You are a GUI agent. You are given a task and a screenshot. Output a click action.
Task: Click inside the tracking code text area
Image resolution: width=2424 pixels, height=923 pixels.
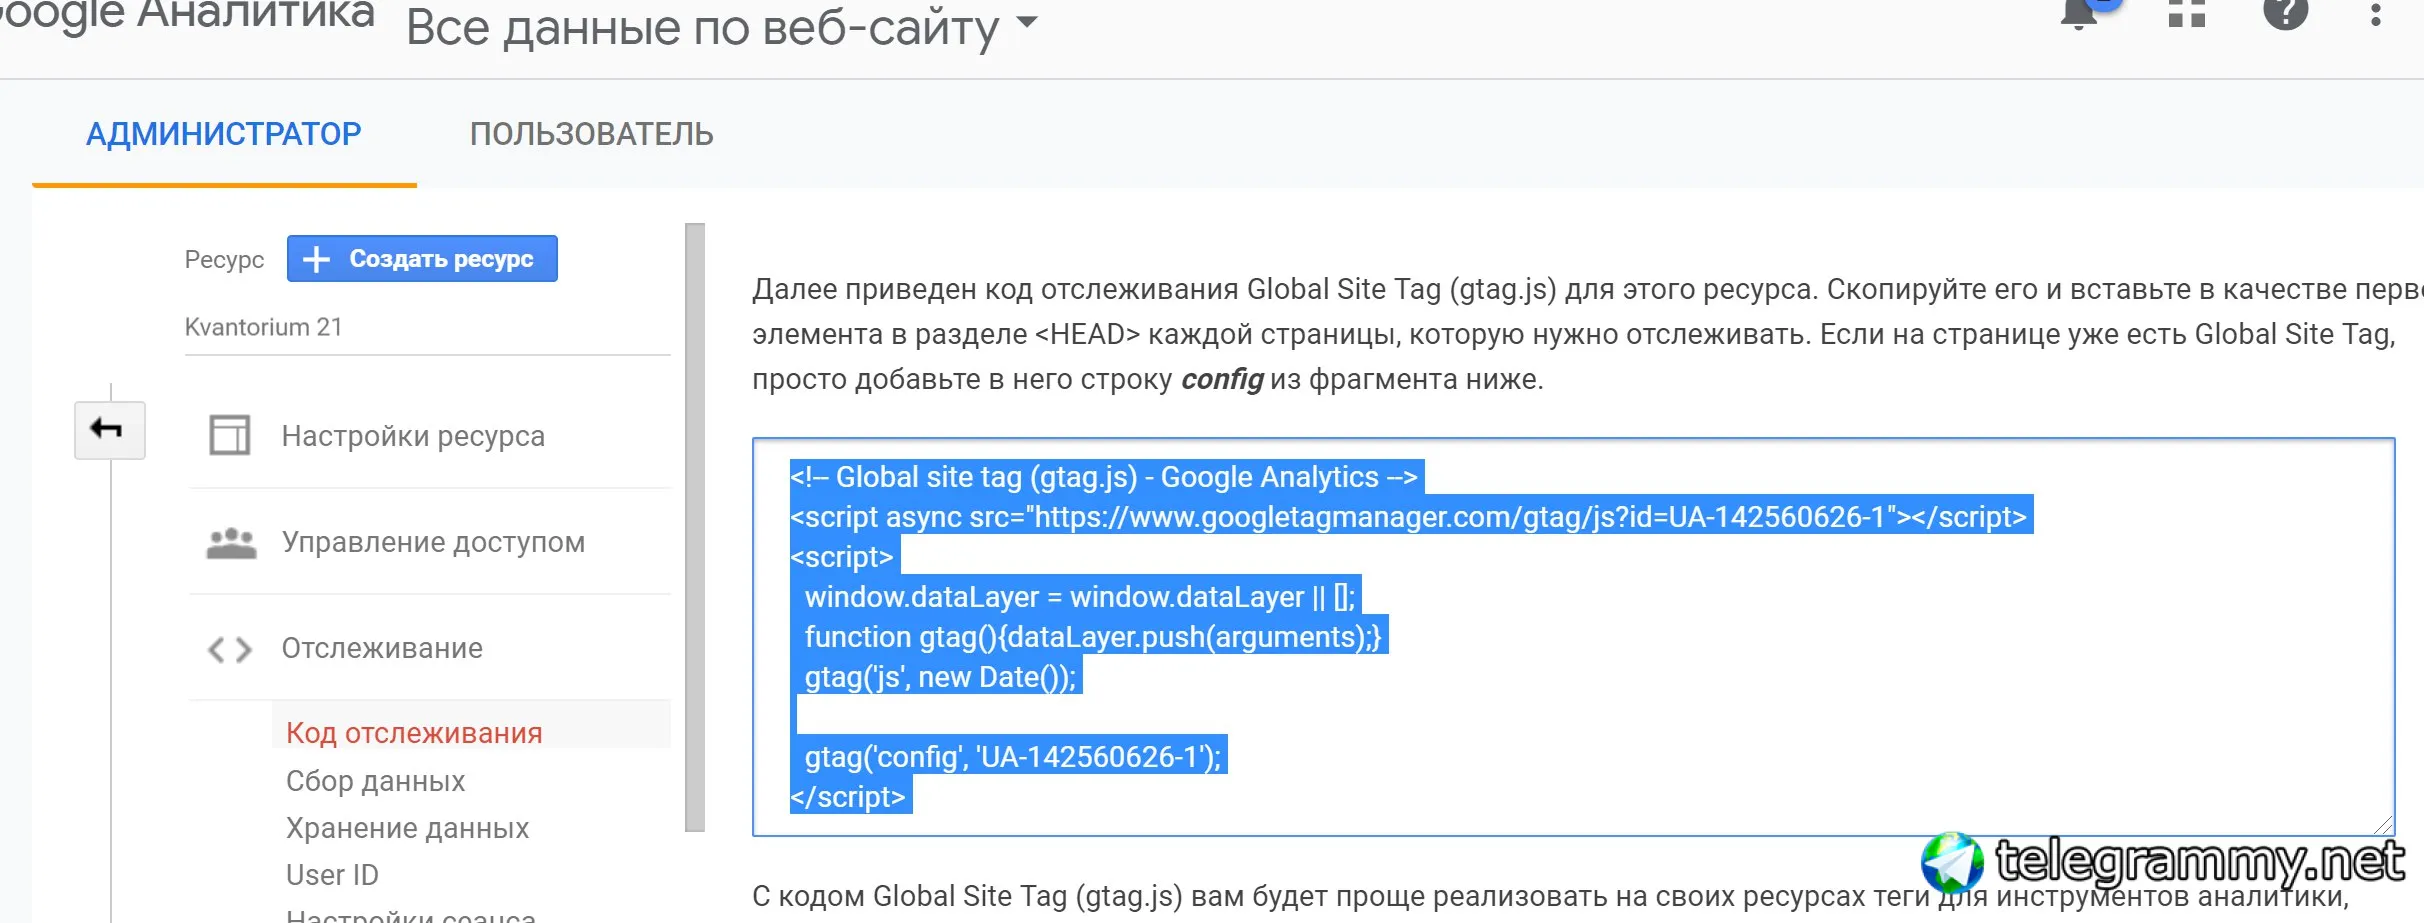(1573, 636)
